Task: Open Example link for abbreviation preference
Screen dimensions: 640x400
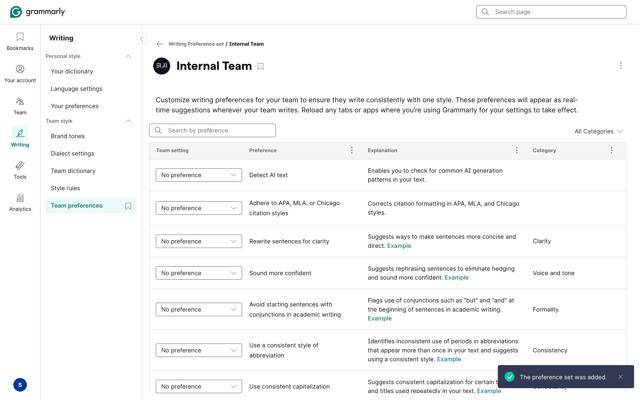Action: [x=449, y=359]
